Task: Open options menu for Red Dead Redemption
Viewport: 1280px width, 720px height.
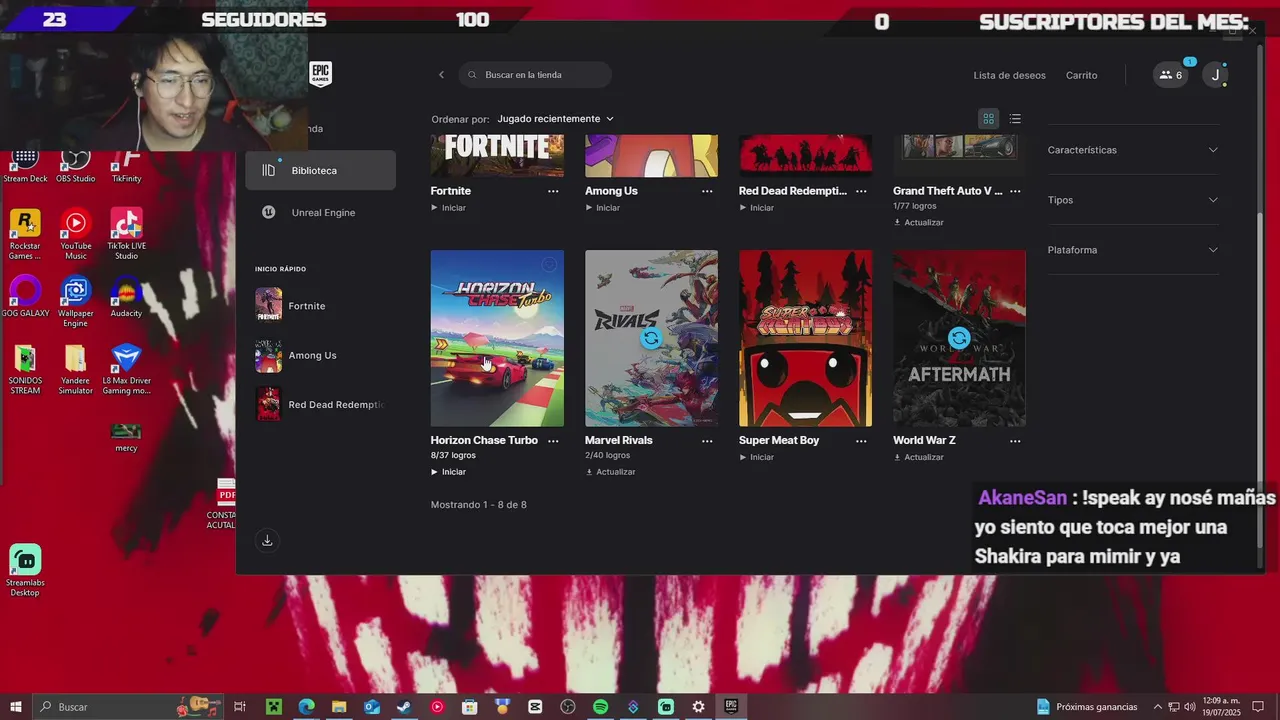Action: click(x=861, y=191)
